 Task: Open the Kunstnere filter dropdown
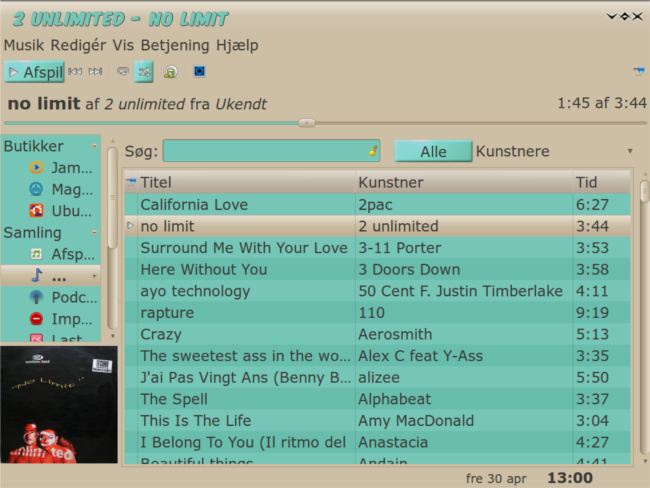click(x=555, y=151)
